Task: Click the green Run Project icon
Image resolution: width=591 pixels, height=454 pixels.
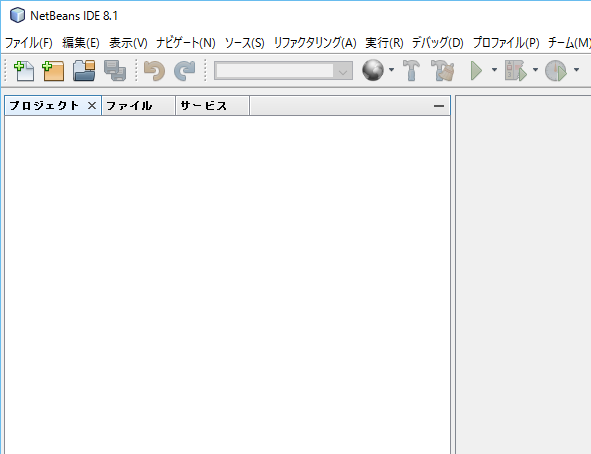Action: click(x=476, y=70)
